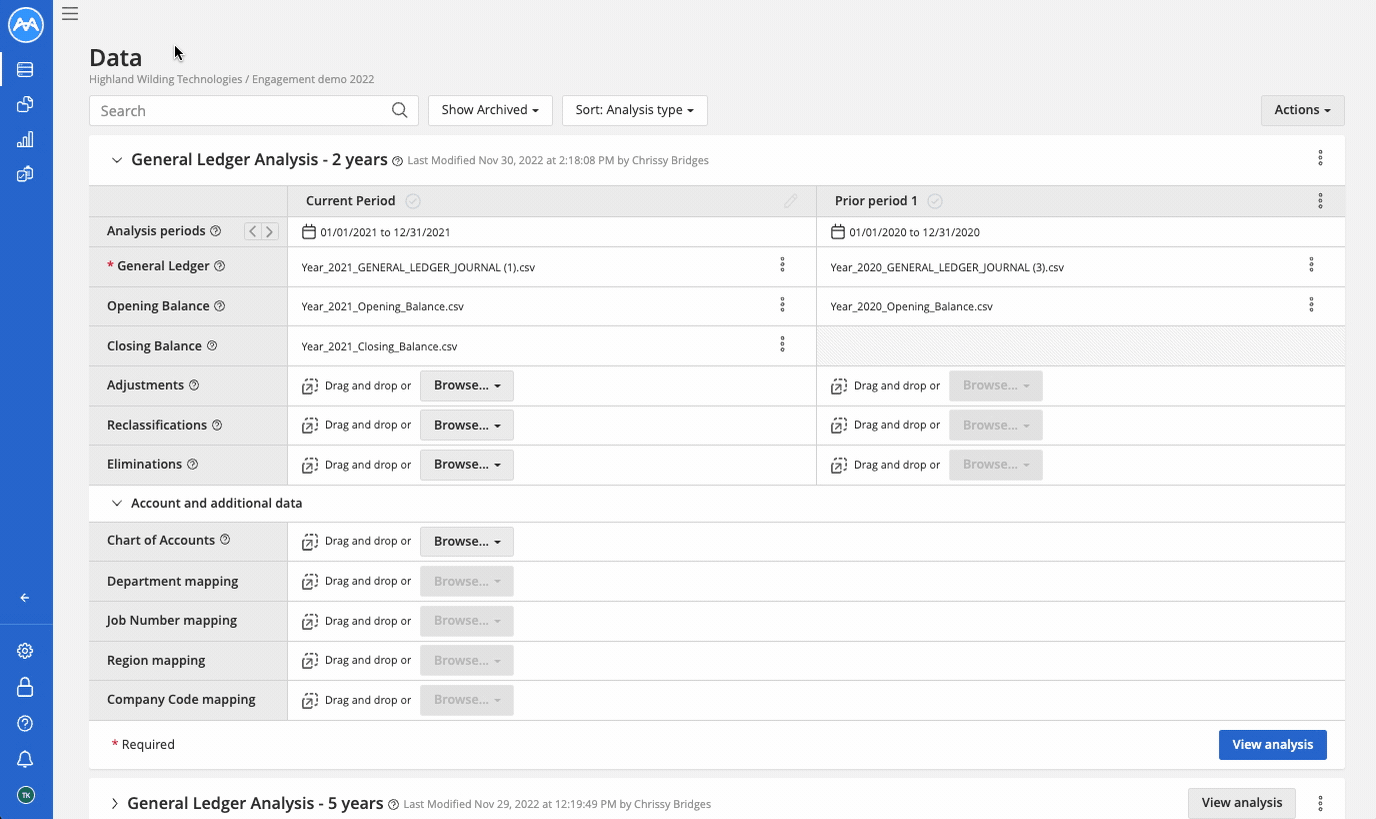Image resolution: width=1376 pixels, height=819 pixels.
Task: Open the bar chart sidebar icon
Action: pos(25,139)
